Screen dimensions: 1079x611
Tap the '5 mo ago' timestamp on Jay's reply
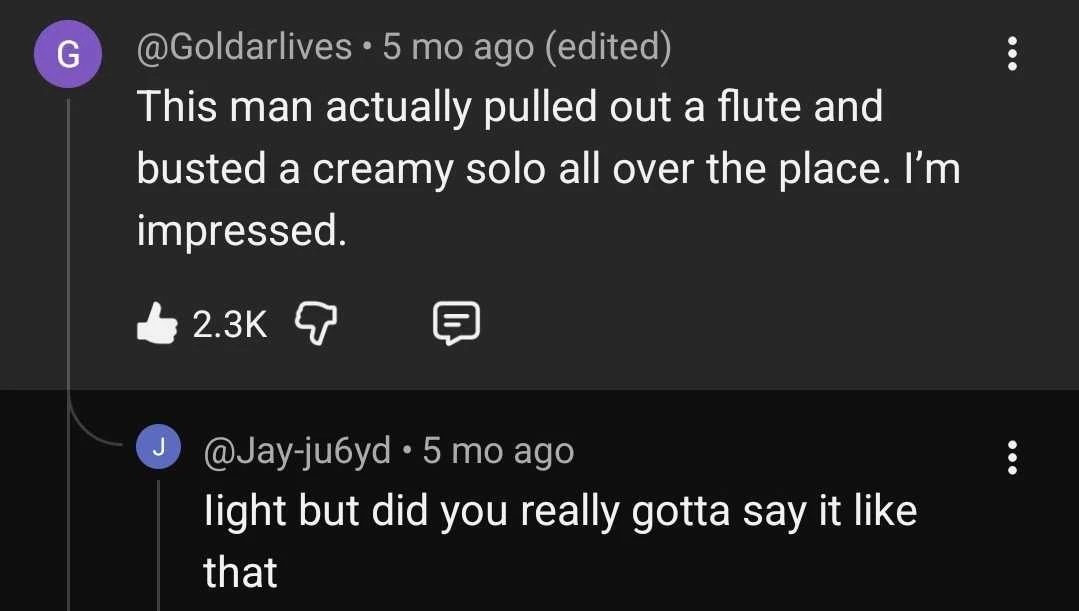(x=498, y=451)
